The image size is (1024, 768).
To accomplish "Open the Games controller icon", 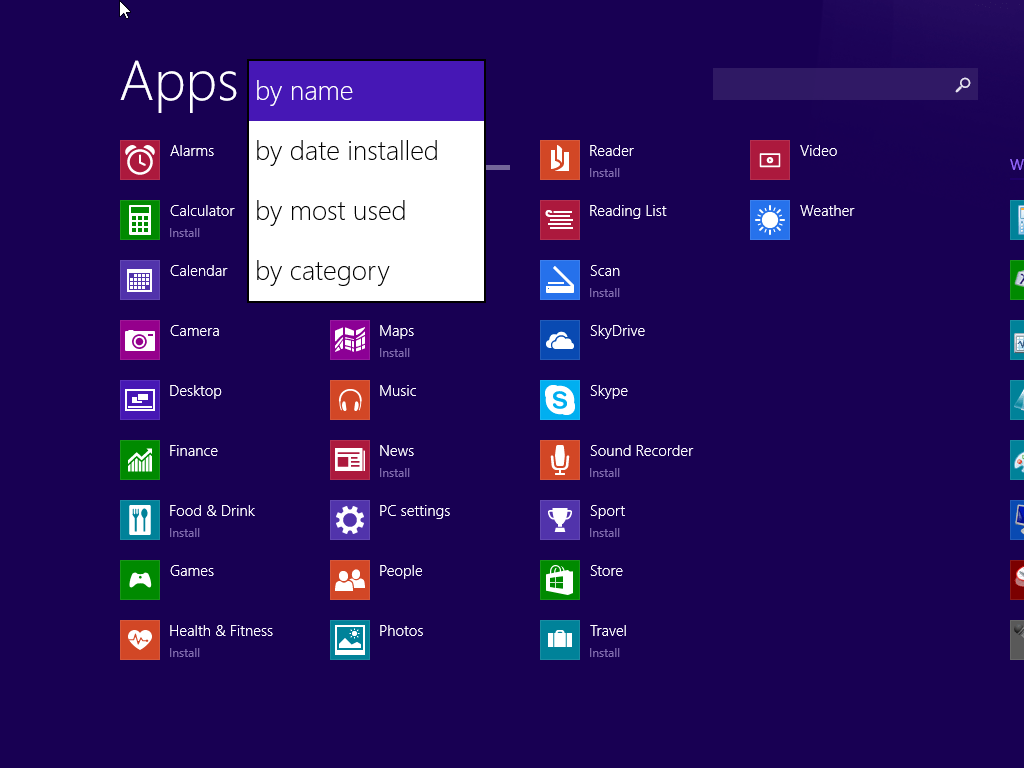I will pyautogui.click(x=140, y=581).
